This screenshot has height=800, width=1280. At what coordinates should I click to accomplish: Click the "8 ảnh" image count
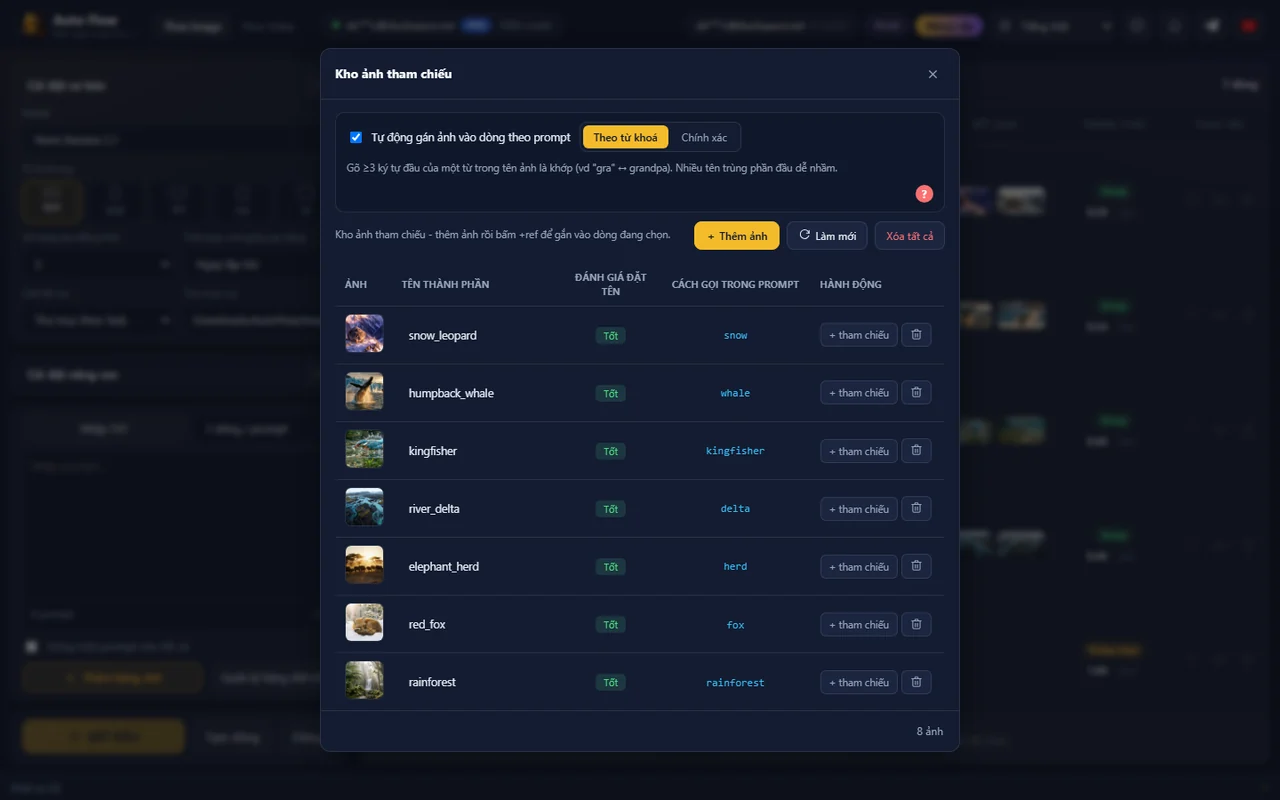click(930, 731)
